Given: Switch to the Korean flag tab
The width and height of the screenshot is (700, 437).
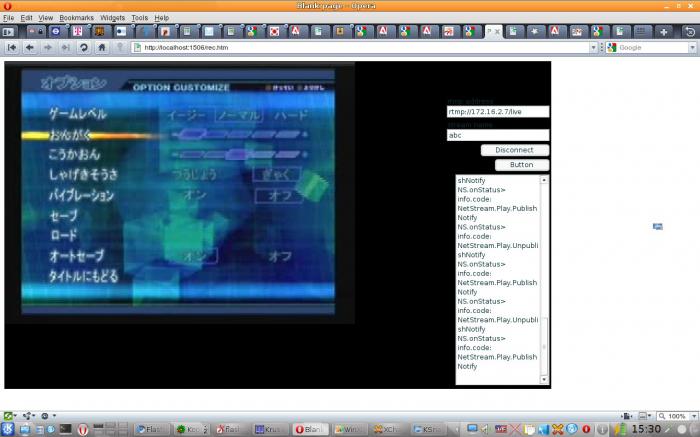Looking at the screenshot, I should [x=274, y=32].
